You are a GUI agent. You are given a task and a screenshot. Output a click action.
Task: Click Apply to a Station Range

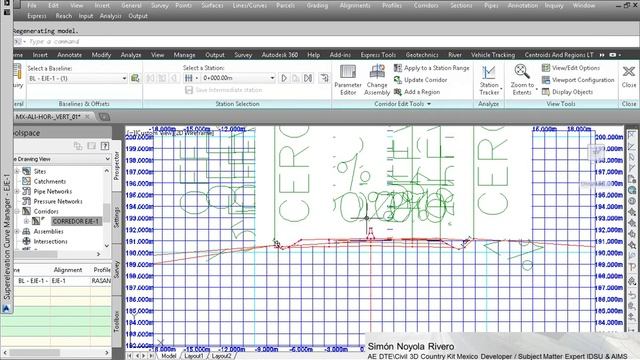[x=431, y=68]
